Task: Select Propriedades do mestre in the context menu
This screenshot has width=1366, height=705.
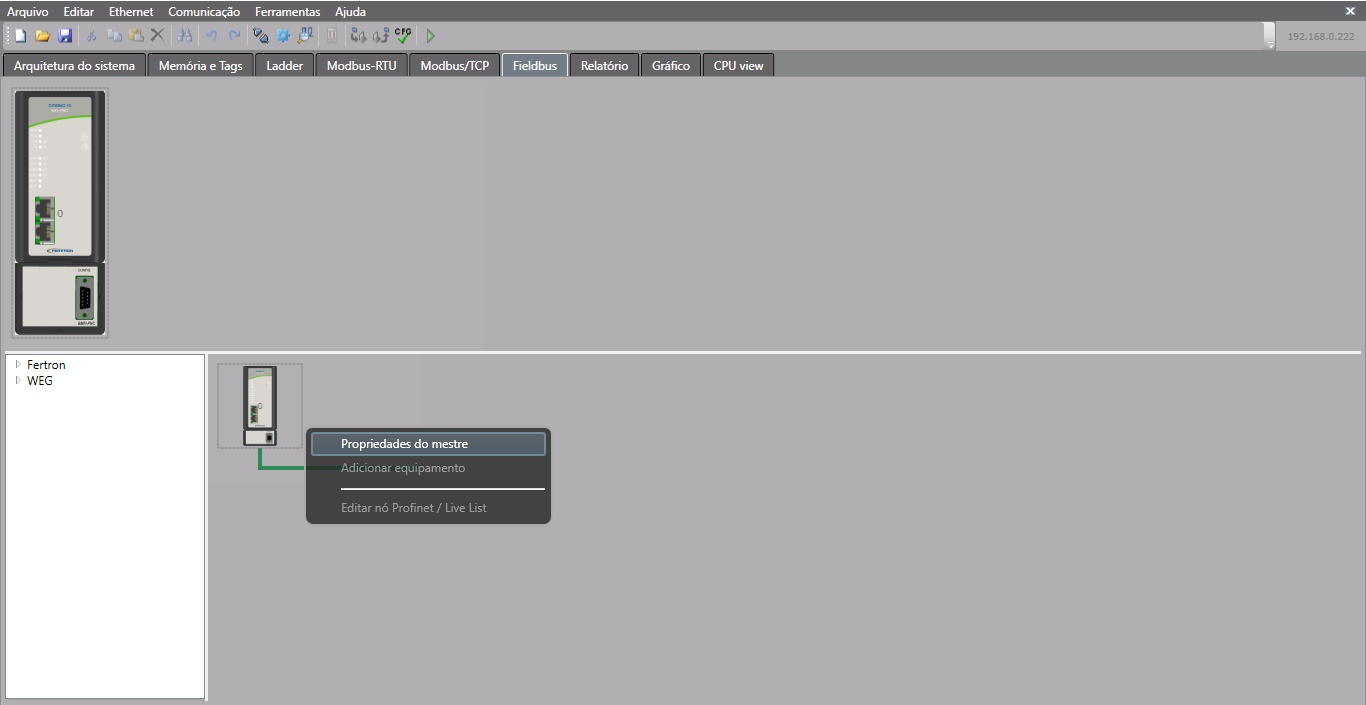Action: click(428, 444)
